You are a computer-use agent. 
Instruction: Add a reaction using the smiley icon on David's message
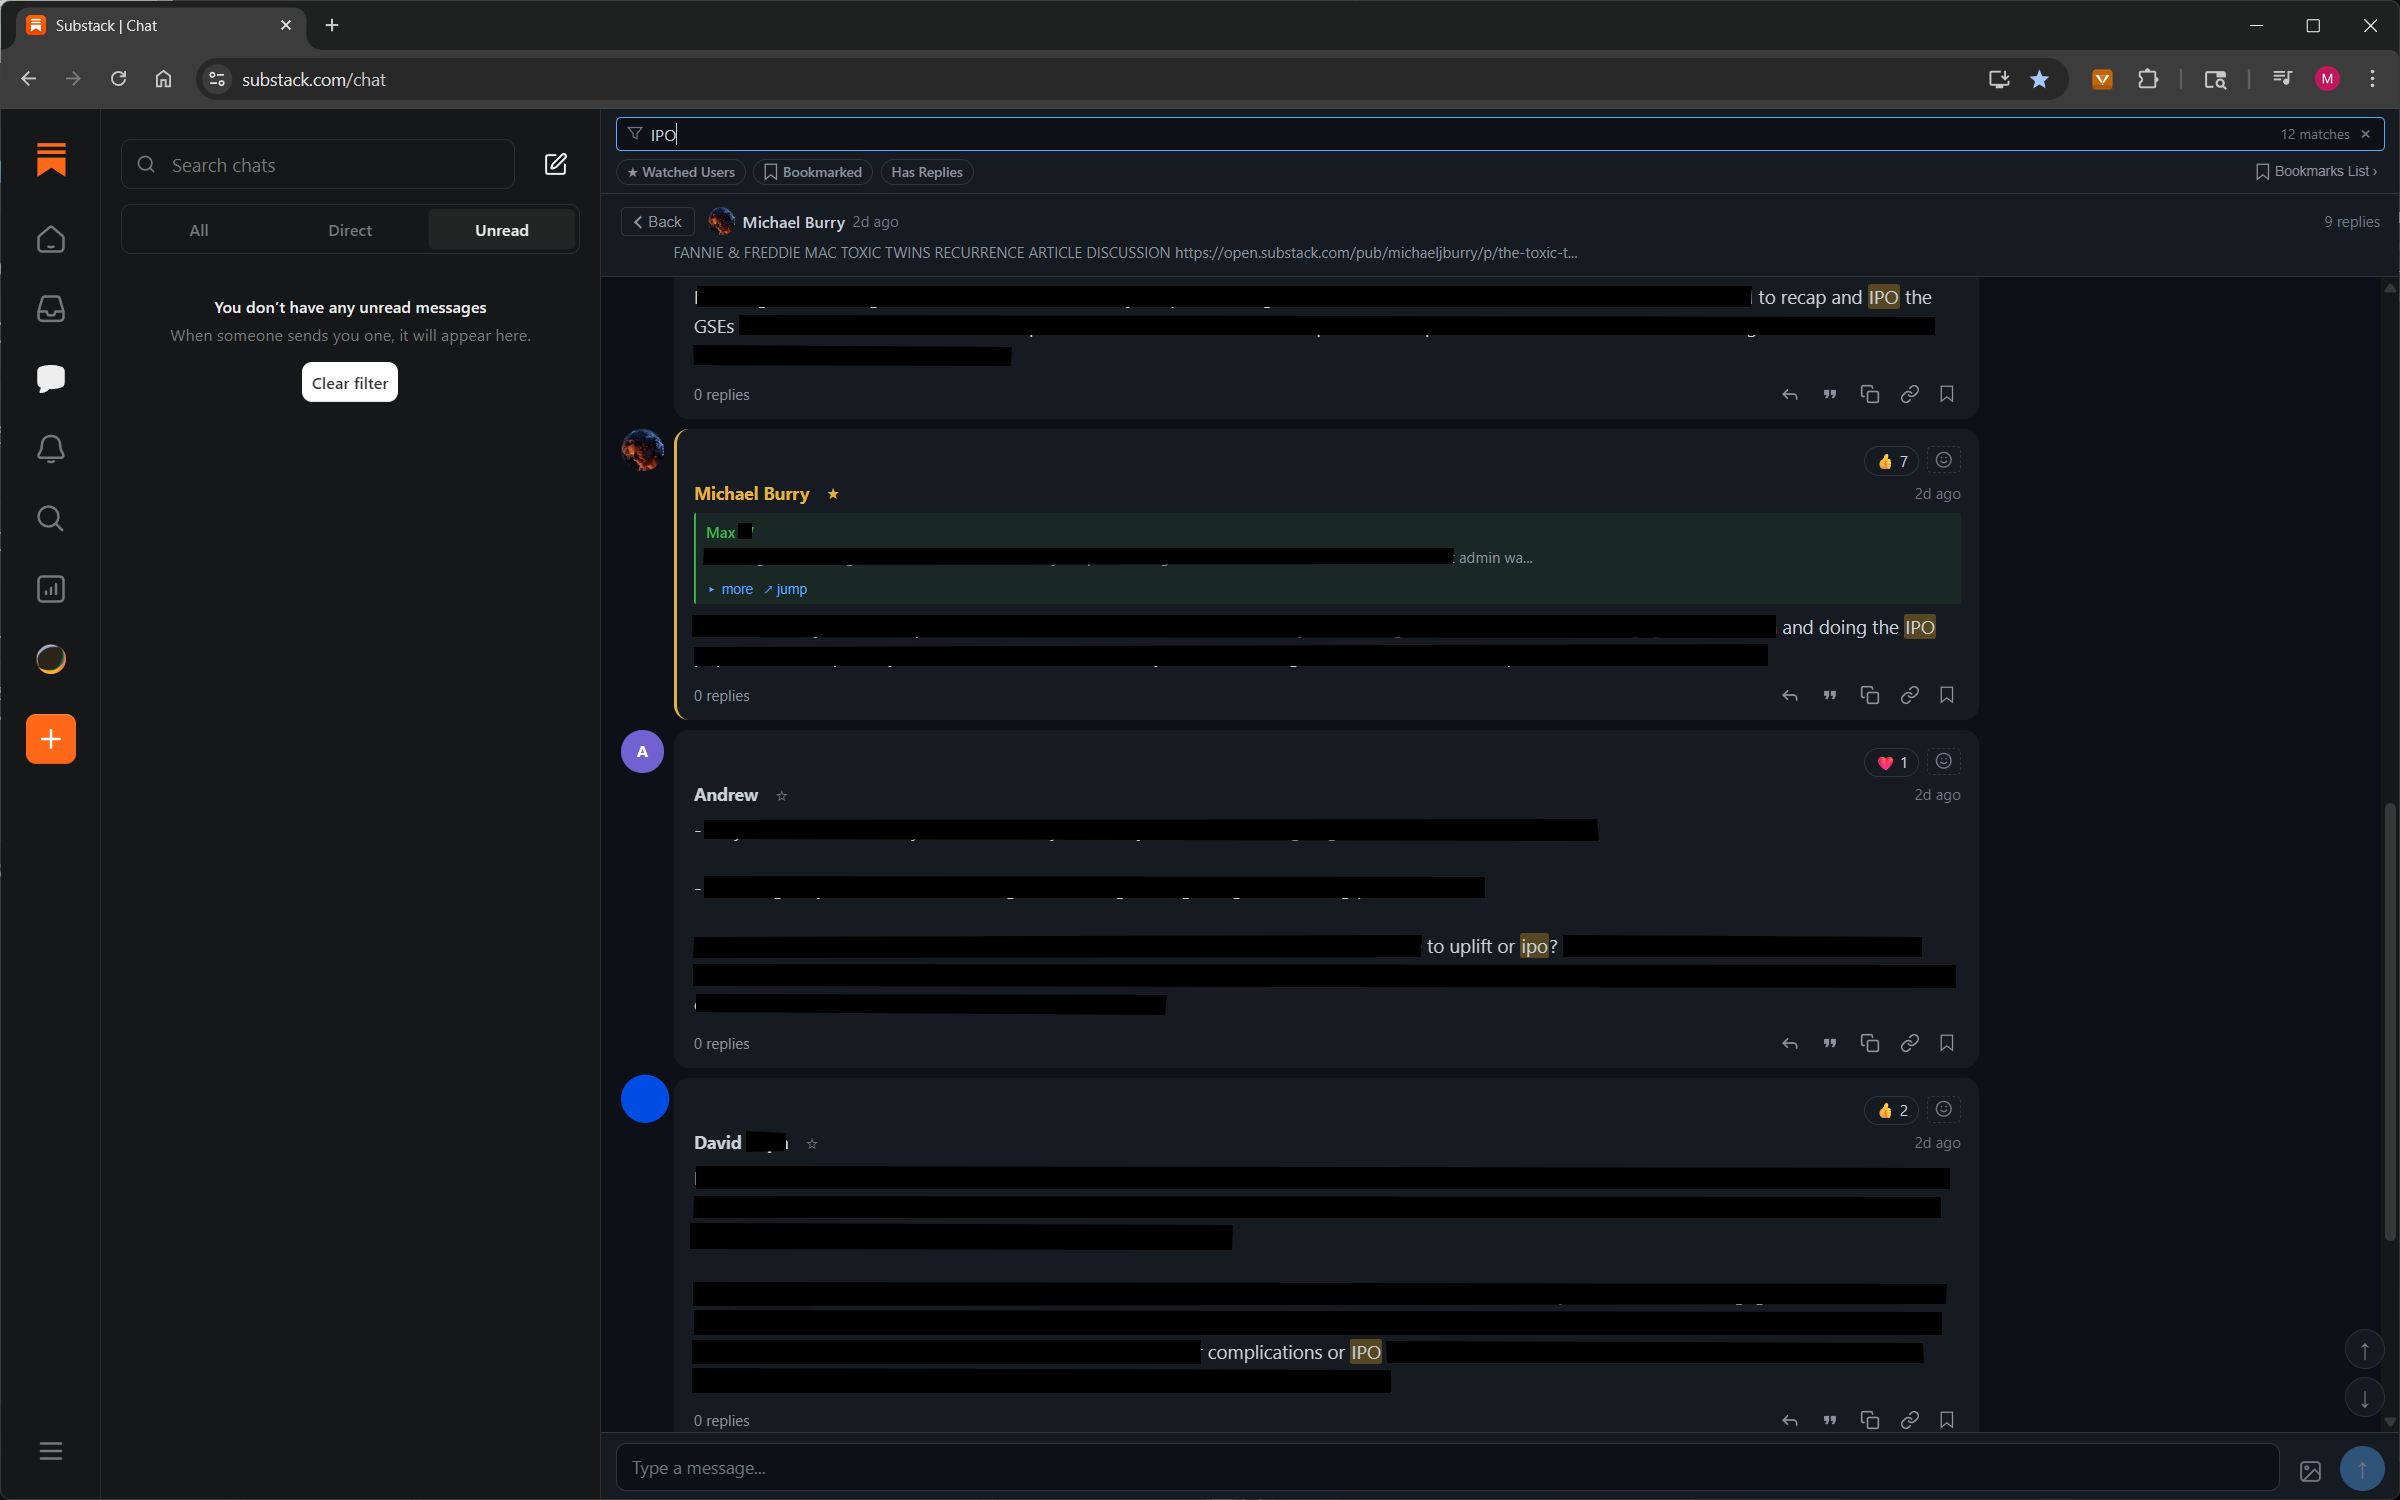1943,1109
